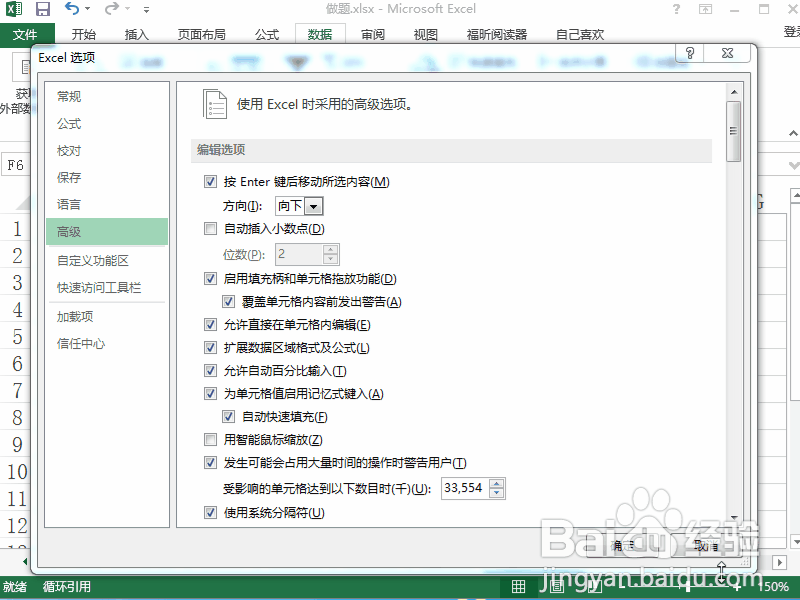Open the 文件 file tab
Image resolution: width=800 pixels, height=600 pixels.
[26, 34]
